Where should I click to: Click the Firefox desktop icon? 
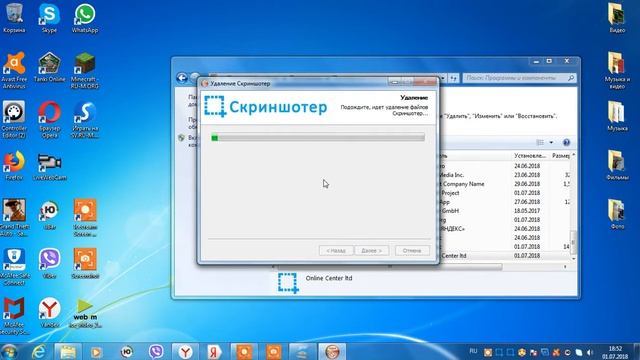pyautogui.click(x=14, y=165)
